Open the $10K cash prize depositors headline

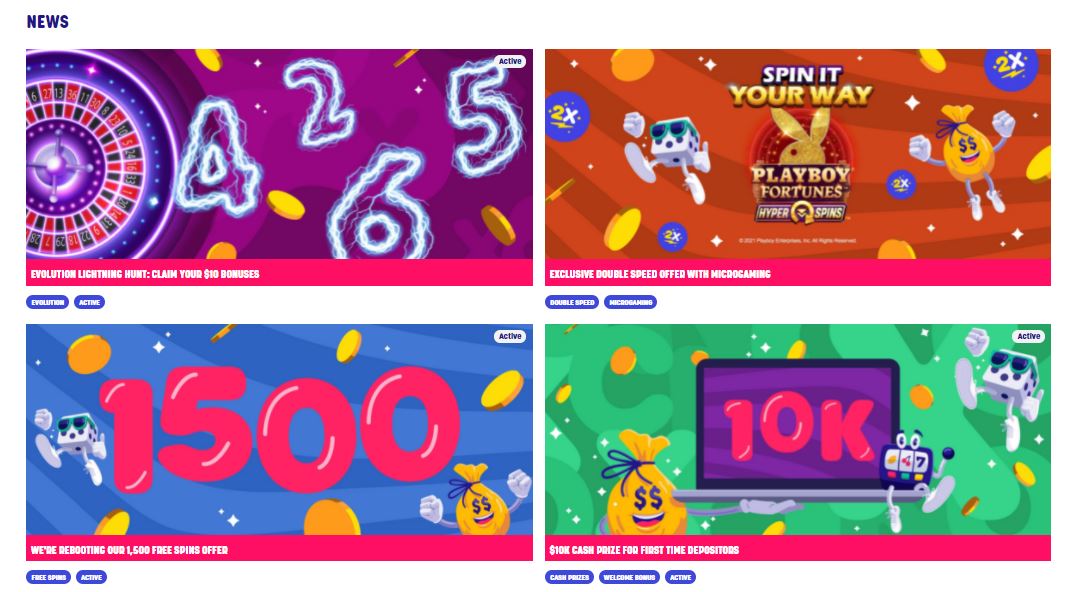[644, 550]
